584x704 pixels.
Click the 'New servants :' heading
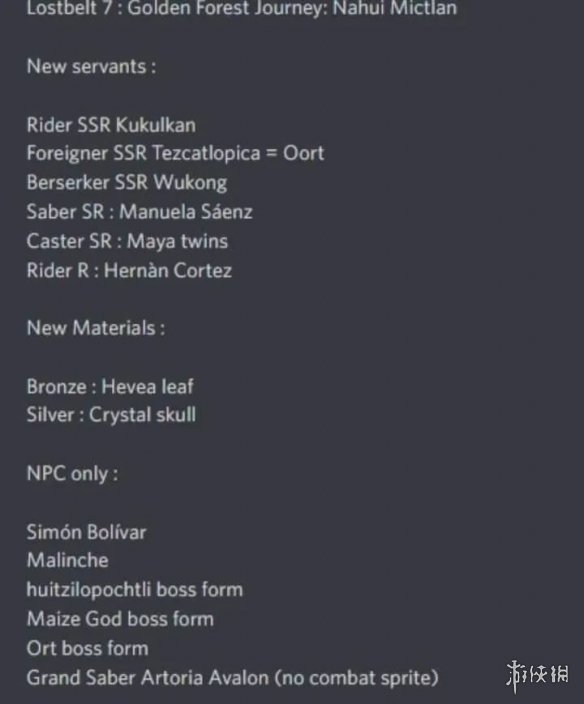[92, 67]
